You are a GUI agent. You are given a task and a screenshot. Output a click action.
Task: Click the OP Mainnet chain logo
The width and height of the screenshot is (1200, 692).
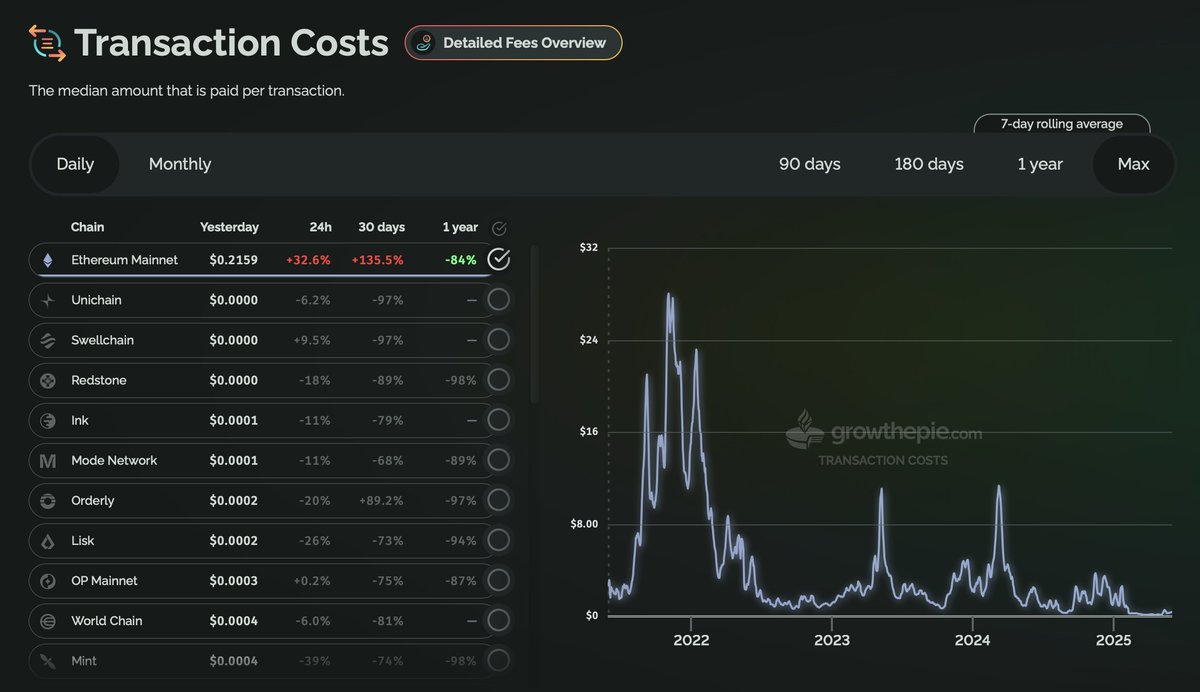tap(47, 580)
